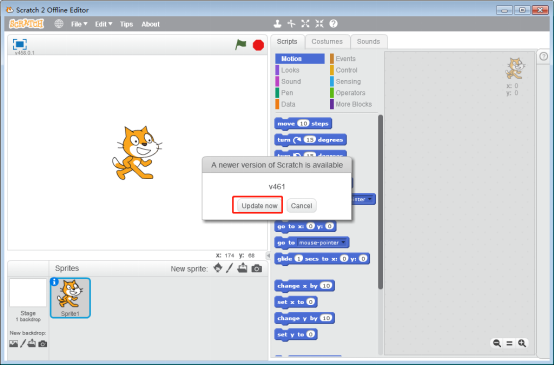Click the Scratch logo
The width and height of the screenshot is (554, 365).
tap(26, 24)
